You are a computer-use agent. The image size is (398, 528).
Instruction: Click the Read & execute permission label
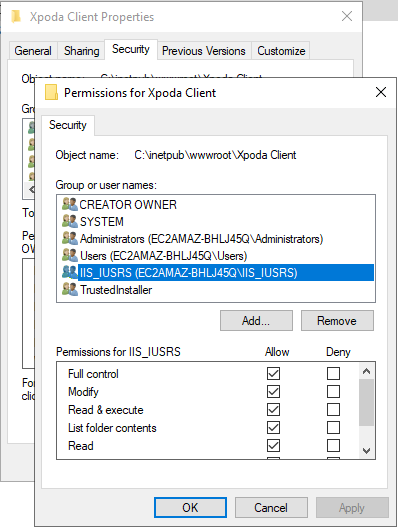106,410
